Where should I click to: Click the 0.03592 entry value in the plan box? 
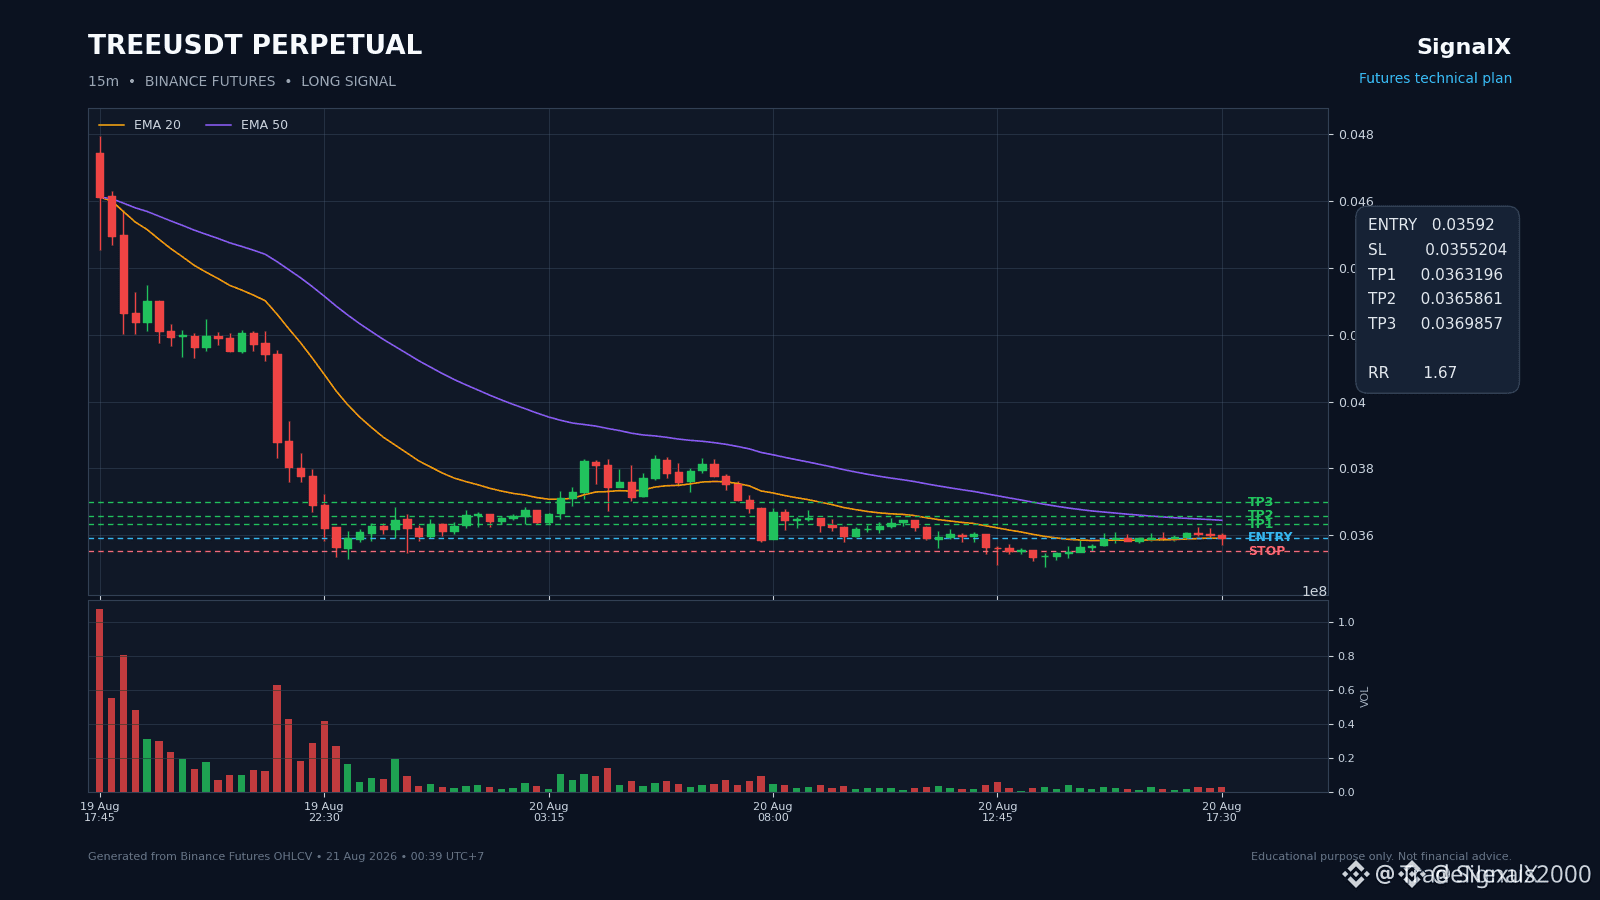click(1463, 225)
